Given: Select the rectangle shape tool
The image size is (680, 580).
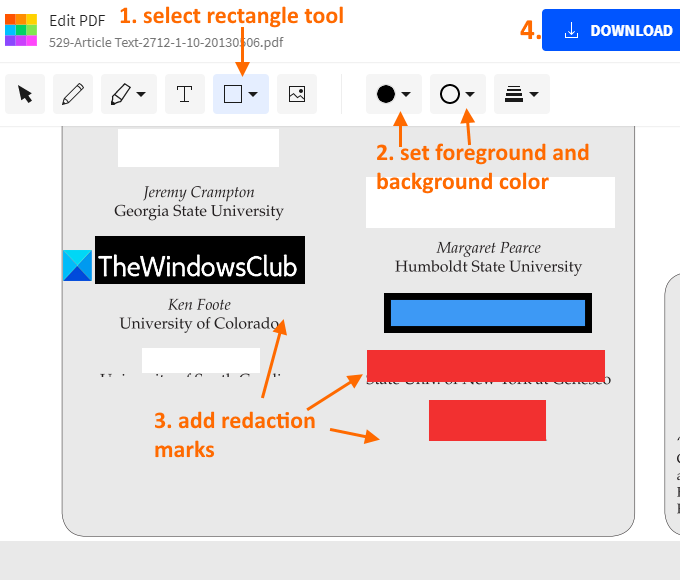Looking at the screenshot, I should (233, 94).
